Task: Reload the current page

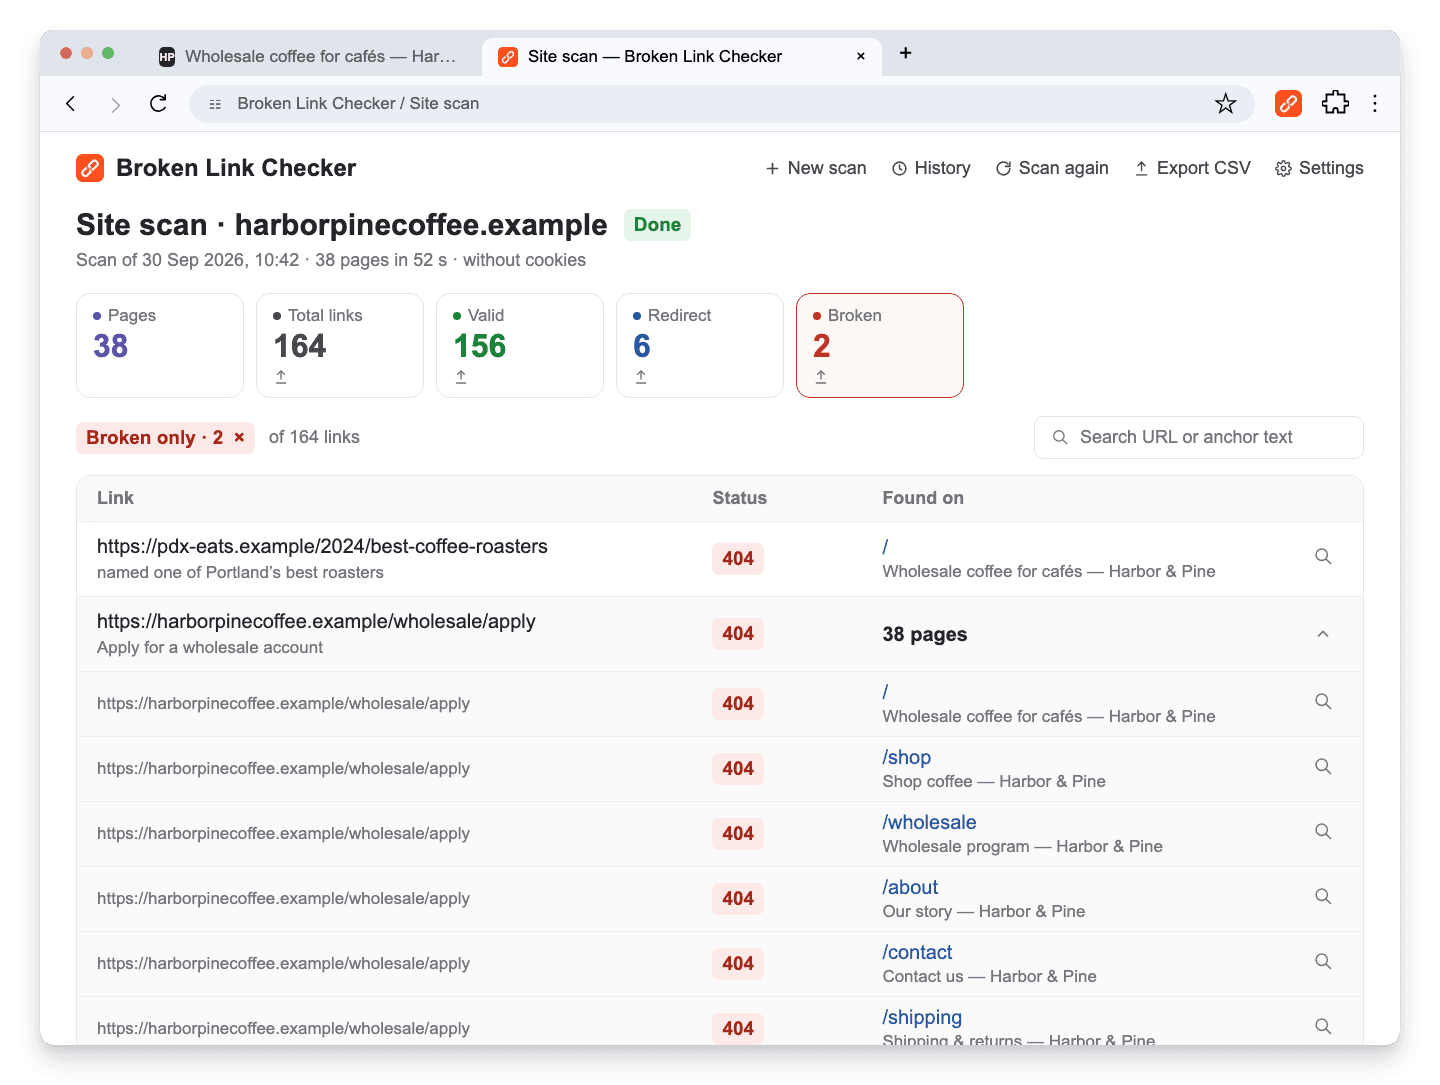Action: point(158,104)
